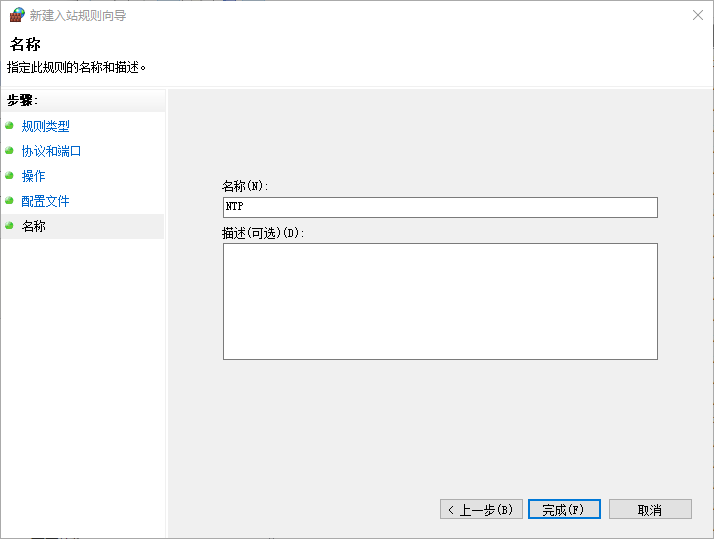The width and height of the screenshot is (714, 539).
Task: Jump to the 操作 step
Action: point(34,177)
